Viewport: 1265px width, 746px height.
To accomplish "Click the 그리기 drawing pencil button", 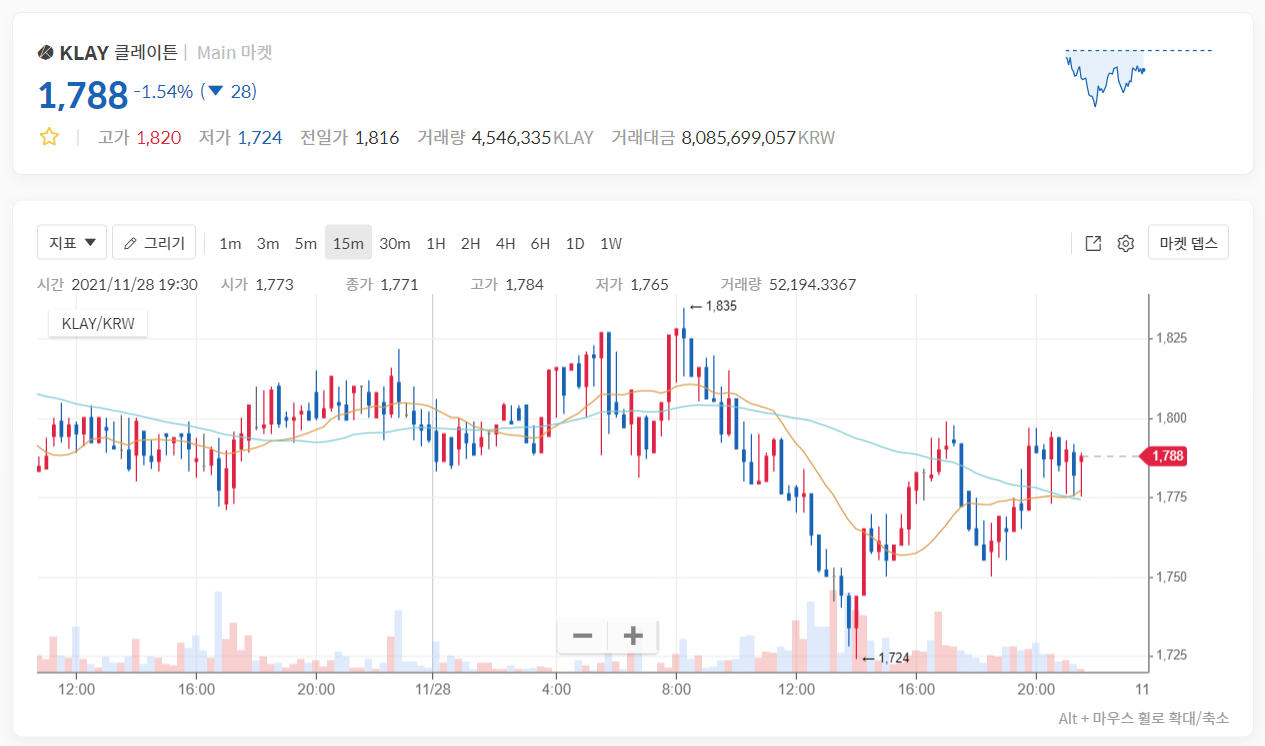I will (x=154, y=243).
